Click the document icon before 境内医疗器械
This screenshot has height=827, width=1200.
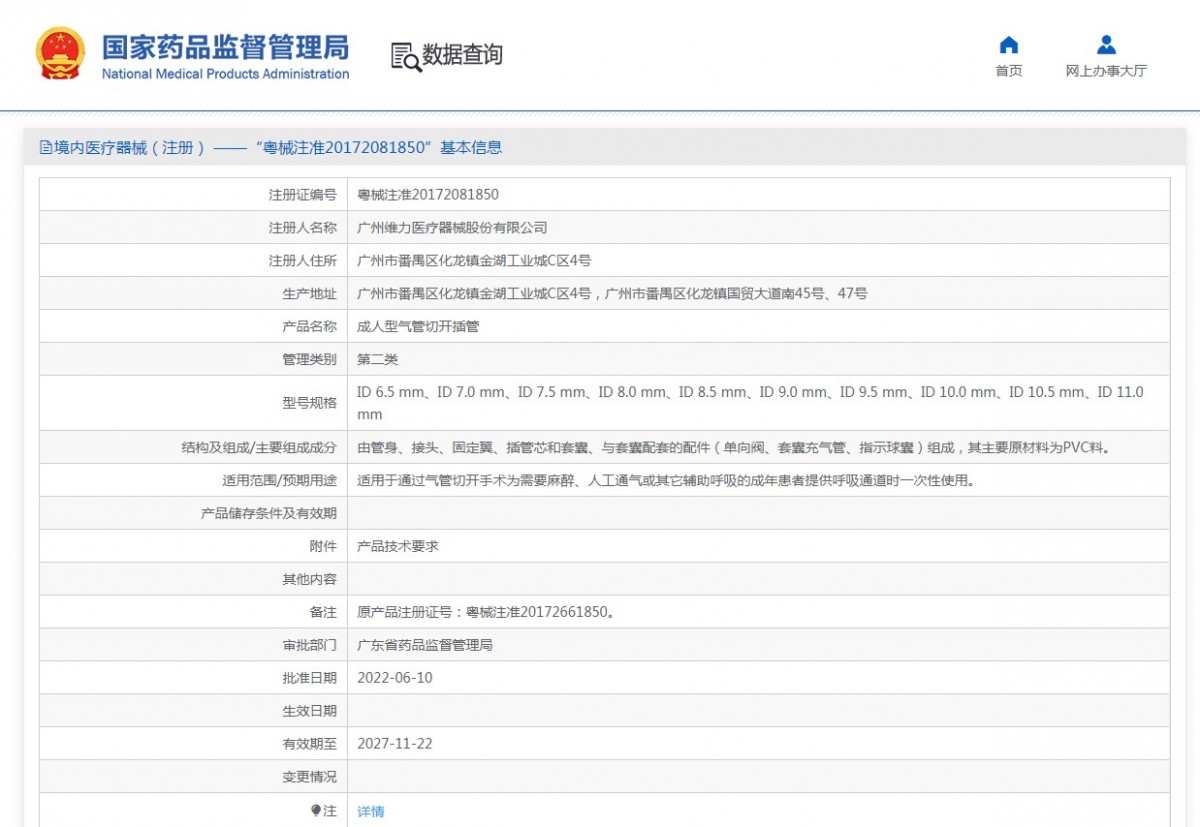[x=46, y=148]
